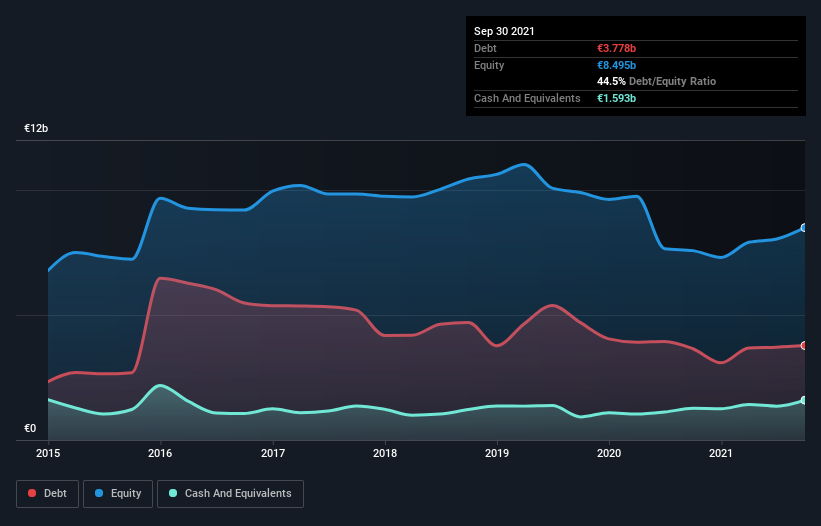Click the €0 y-axis label
This screenshot has height=526, width=821.
pos(30,428)
